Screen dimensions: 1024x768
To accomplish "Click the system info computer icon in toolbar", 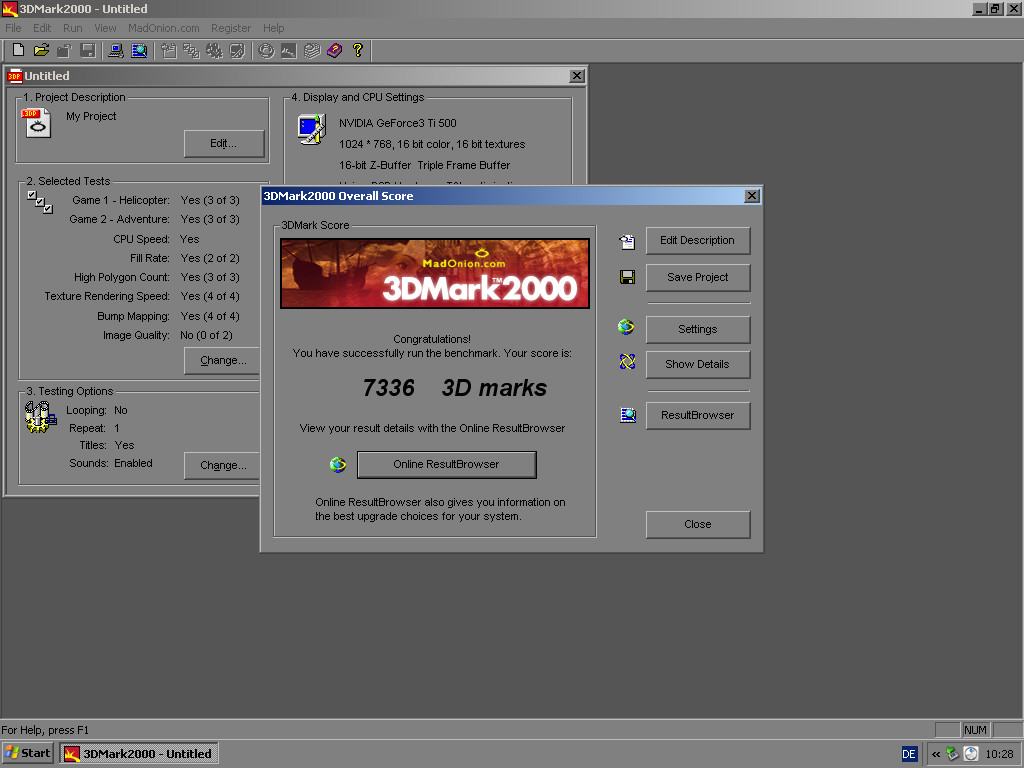I will click(116, 50).
